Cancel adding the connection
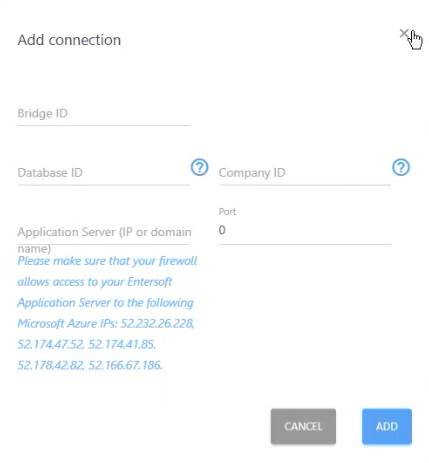This screenshot has height=463, width=429. (303, 426)
